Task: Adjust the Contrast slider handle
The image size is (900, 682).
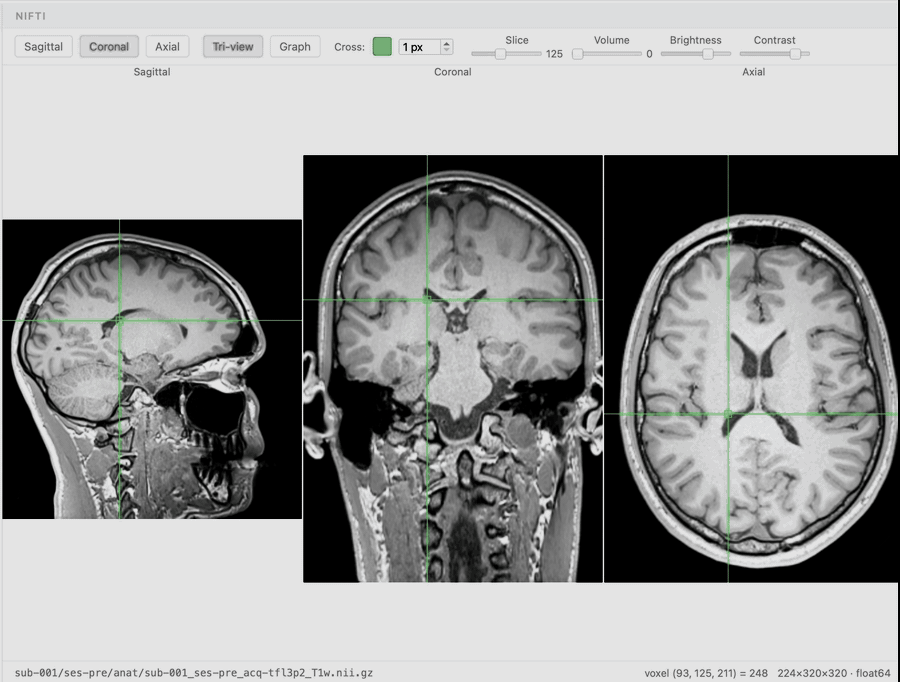Action: 795,54
